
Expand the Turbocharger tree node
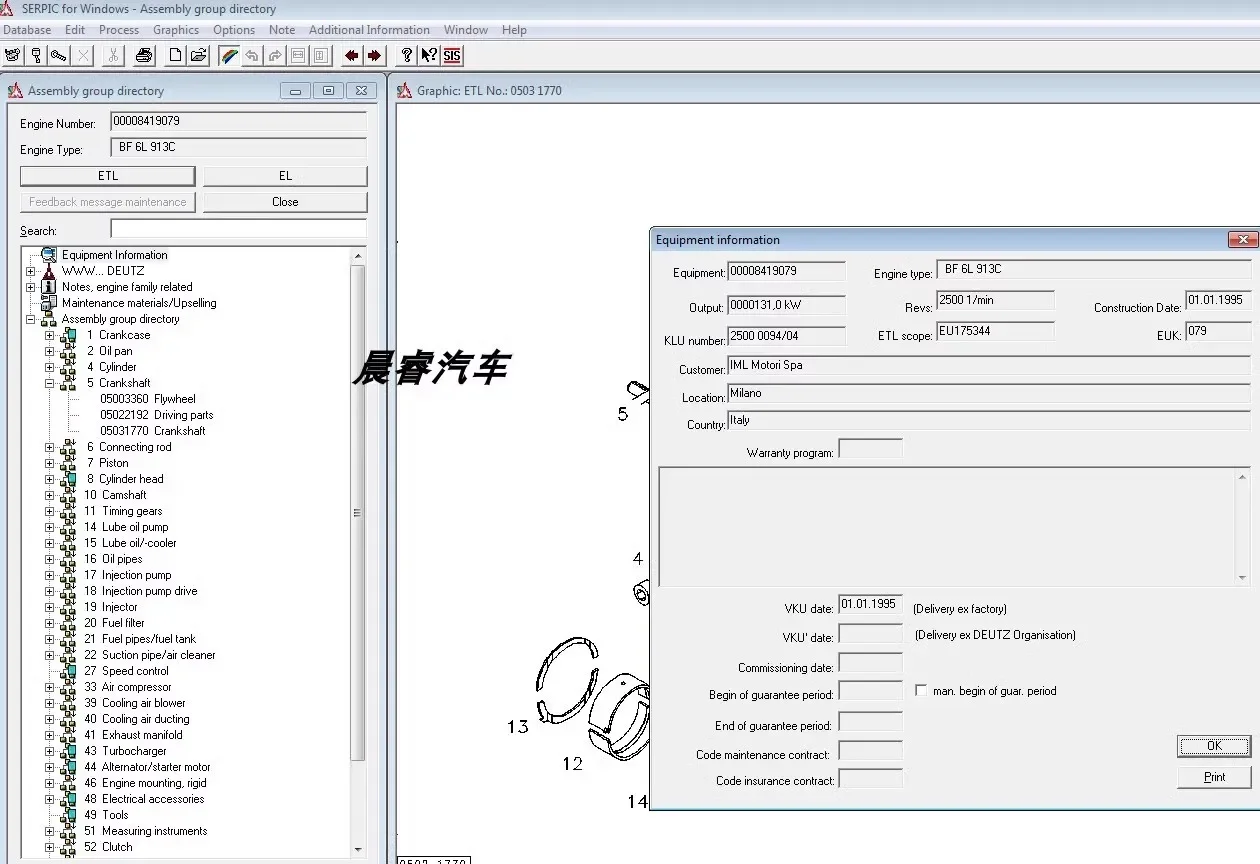tap(49, 751)
